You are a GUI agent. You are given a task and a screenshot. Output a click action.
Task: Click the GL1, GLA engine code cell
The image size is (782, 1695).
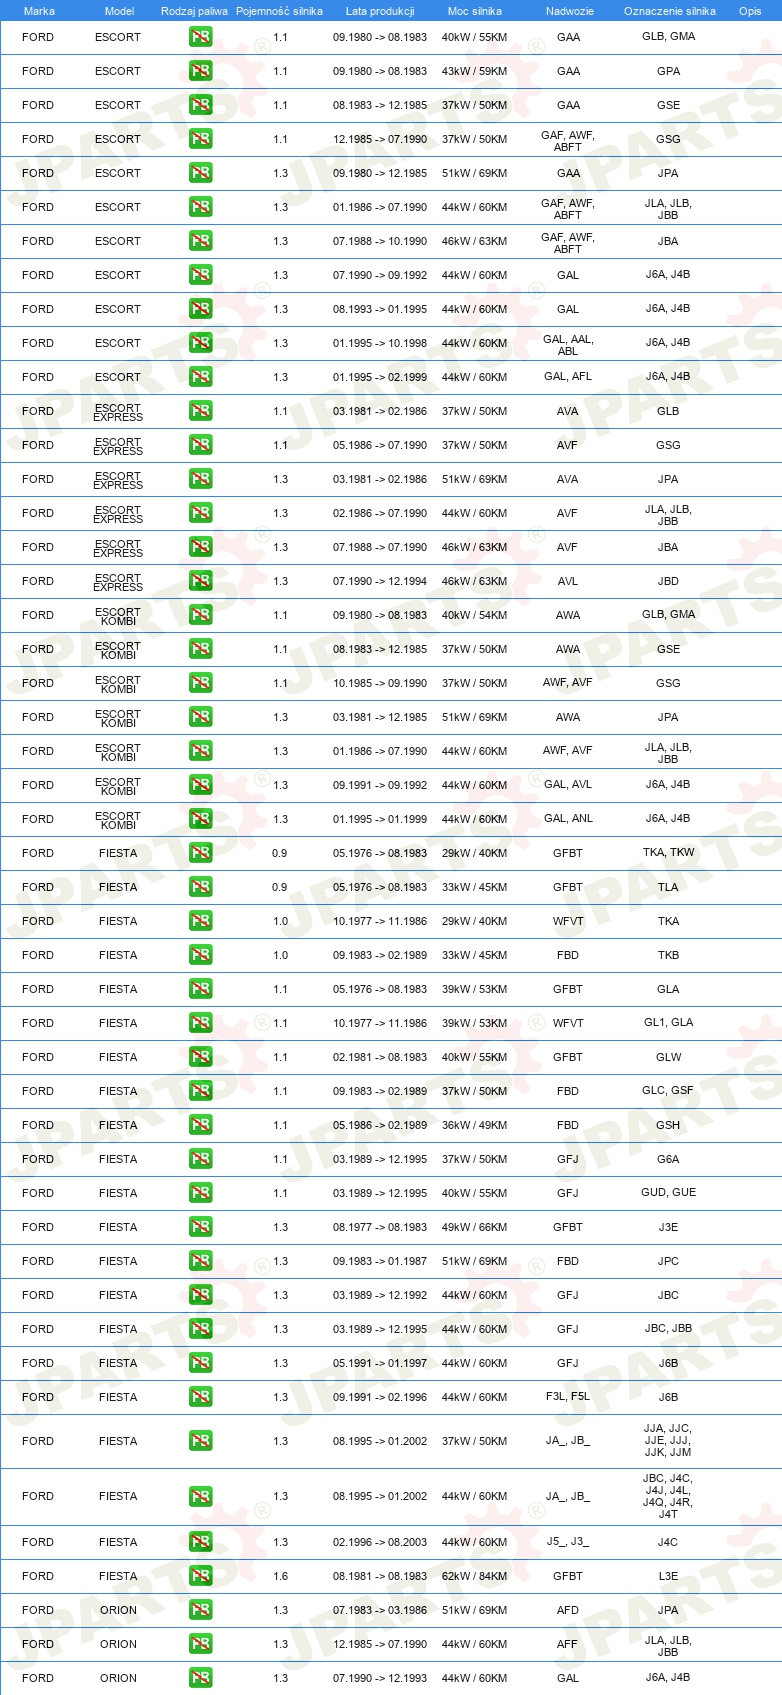click(x=668, y=1022)
